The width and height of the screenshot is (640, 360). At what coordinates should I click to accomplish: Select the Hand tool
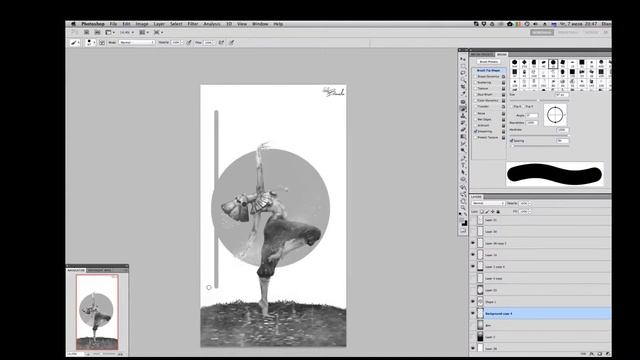[463, 201]
